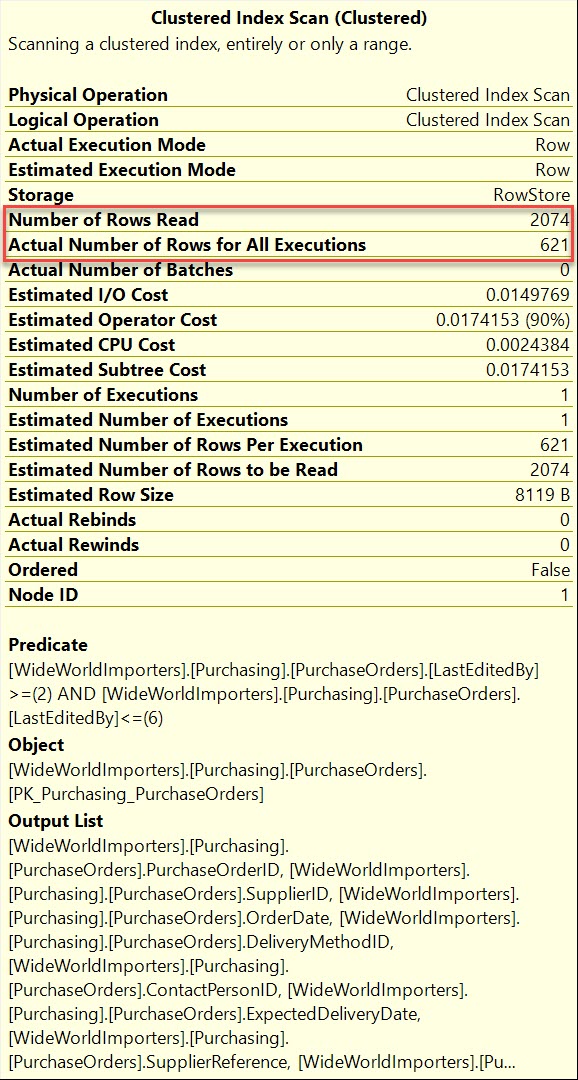Select the object name '[PK_Purchasing_PurchaseOrders]'
This screenshot has height=1080, width=578.
(x=136, y=794)
